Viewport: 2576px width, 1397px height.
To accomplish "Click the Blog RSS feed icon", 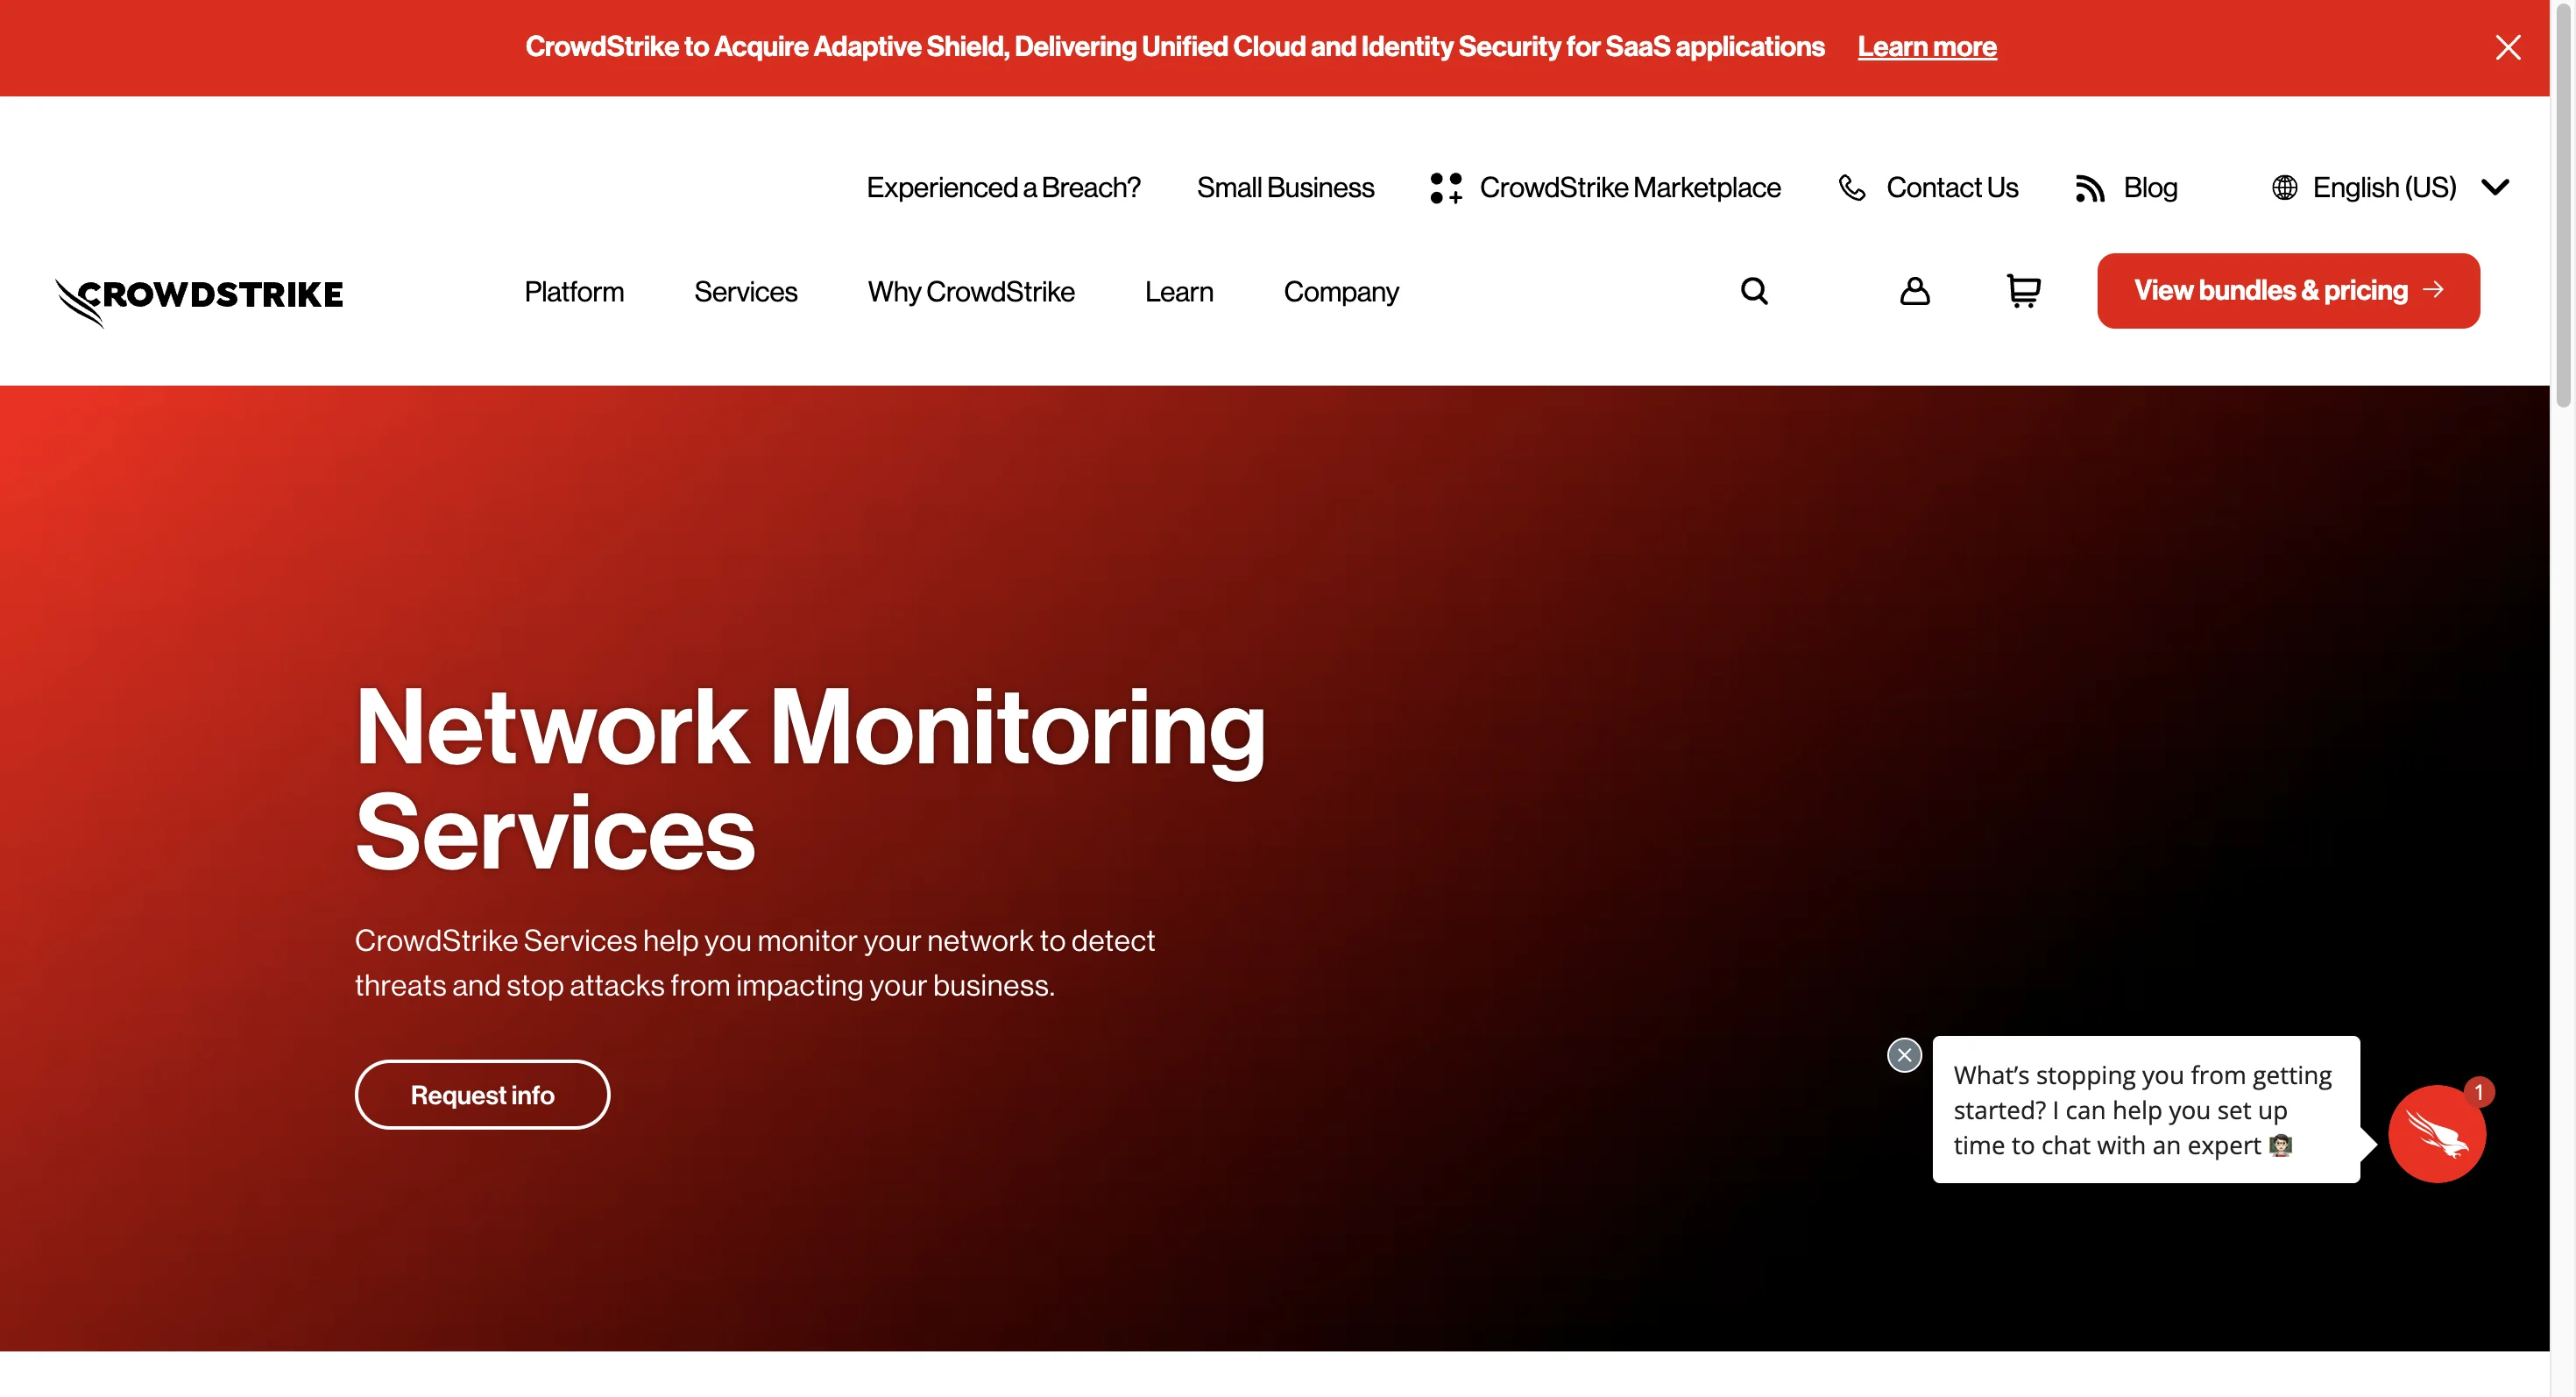I will click(x=2089, y=188).
